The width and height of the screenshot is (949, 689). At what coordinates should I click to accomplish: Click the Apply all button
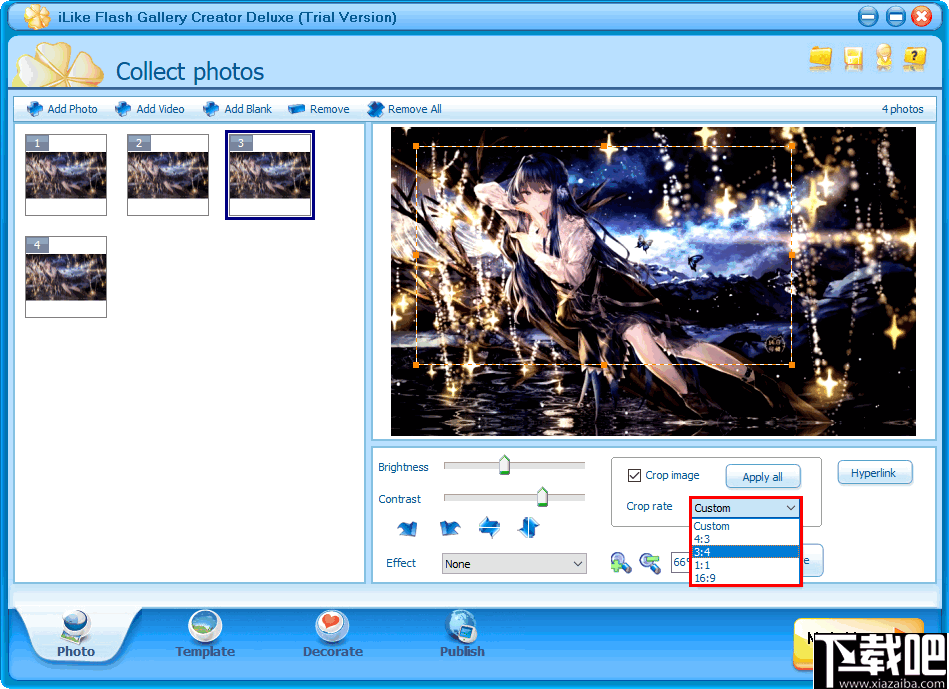pyautogui.click(x=763, y=476)
